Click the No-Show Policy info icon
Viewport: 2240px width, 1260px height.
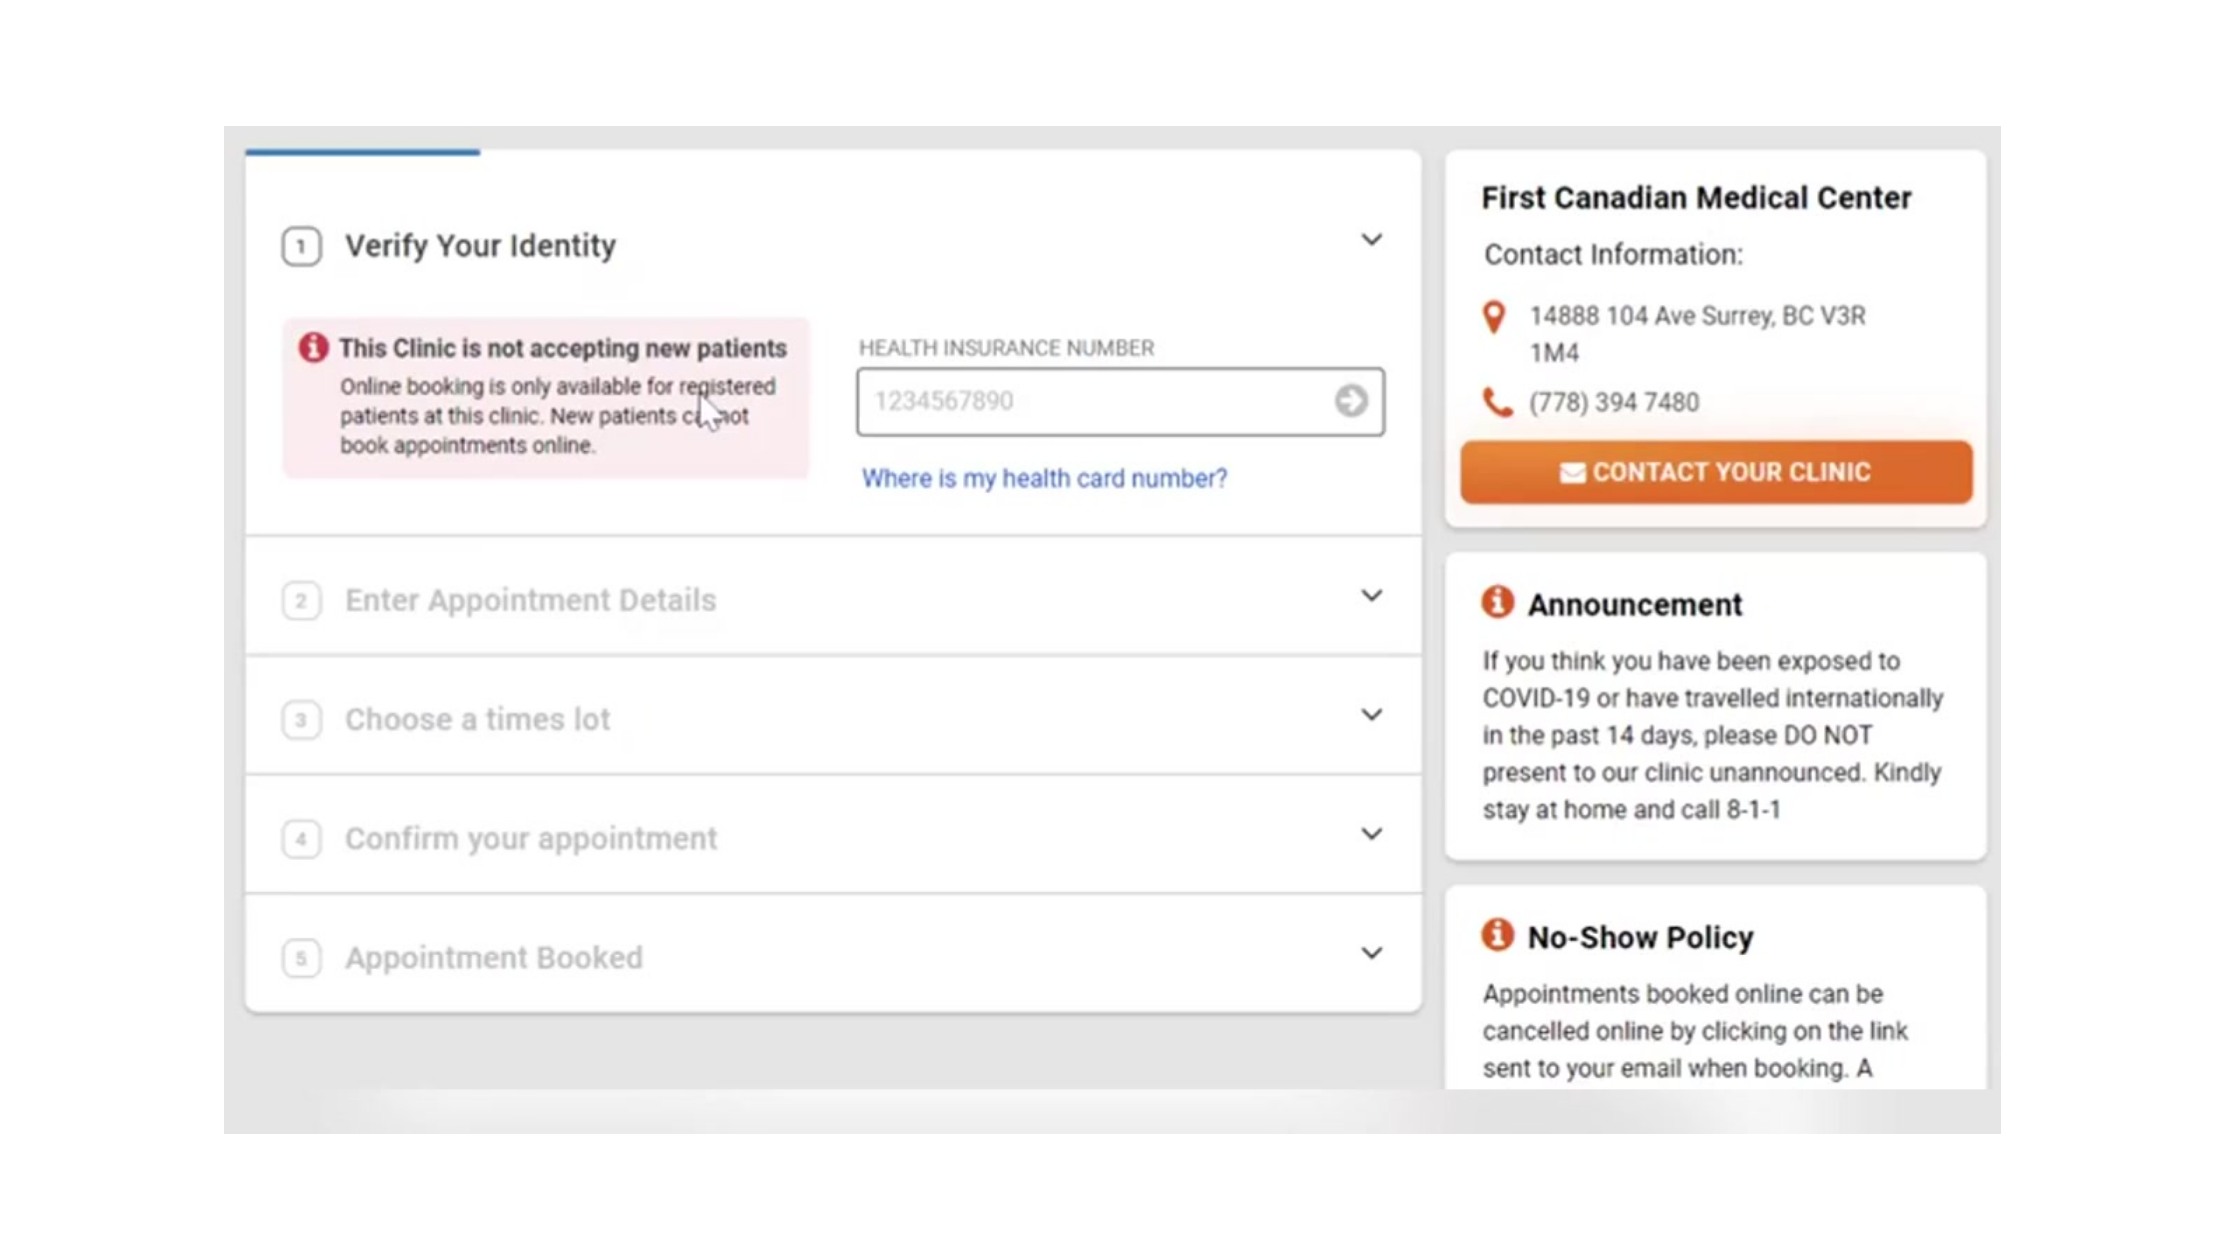point(1497,936)
